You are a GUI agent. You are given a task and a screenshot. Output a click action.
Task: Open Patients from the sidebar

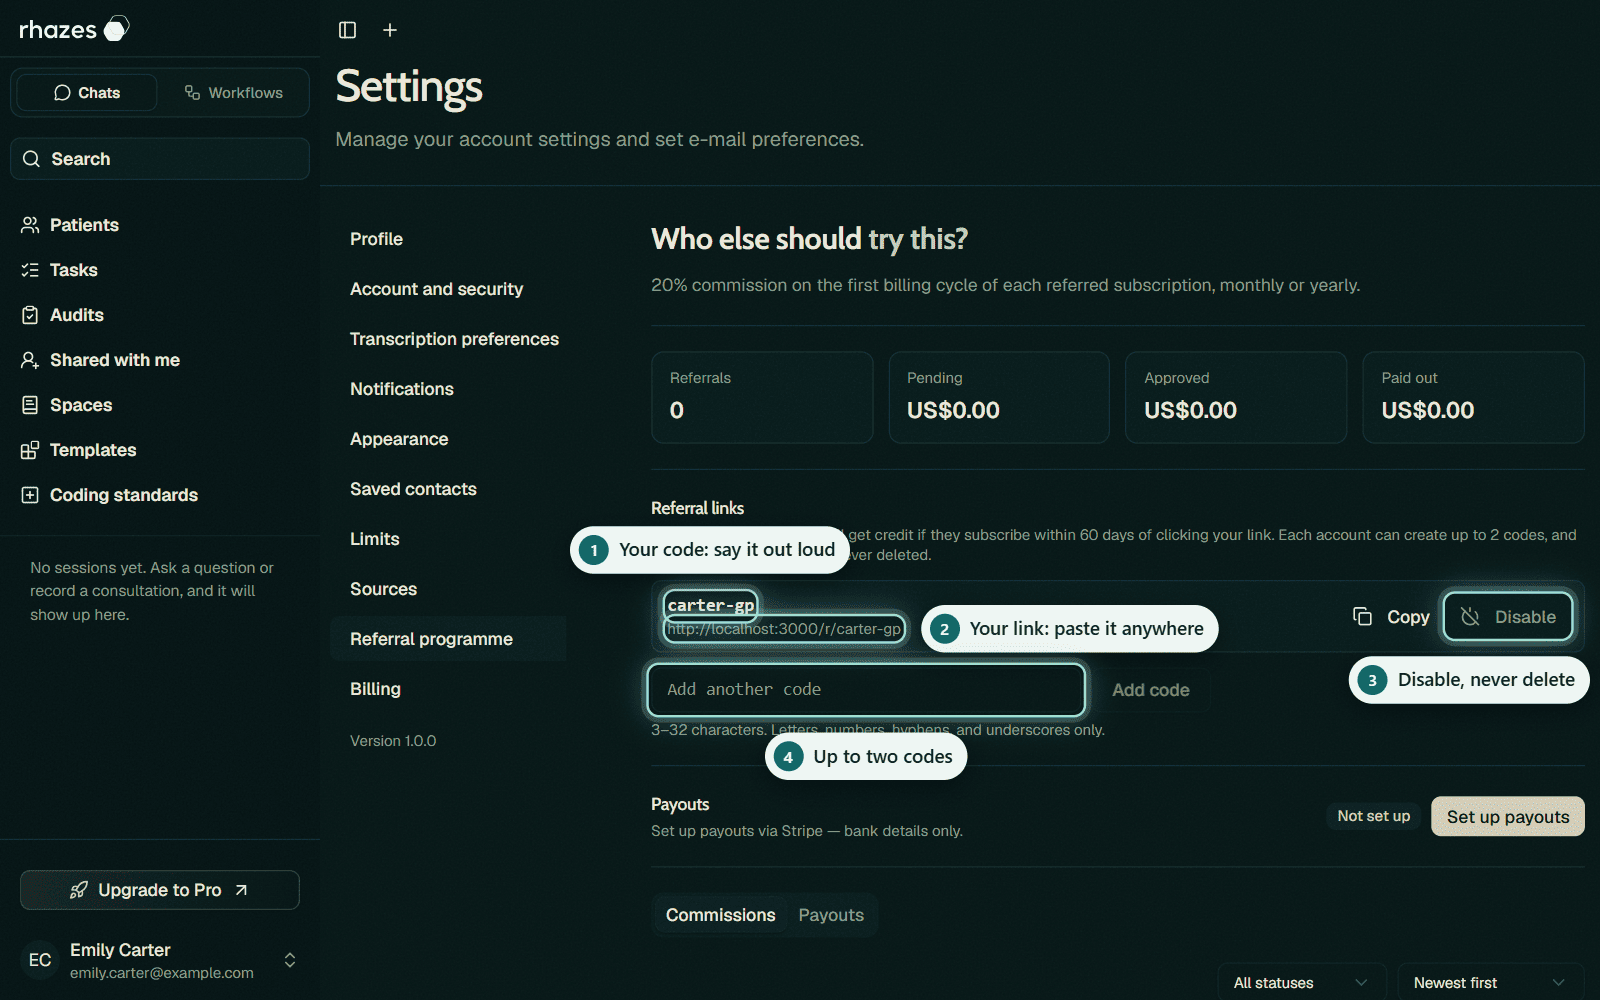click(x=160, y=225)
